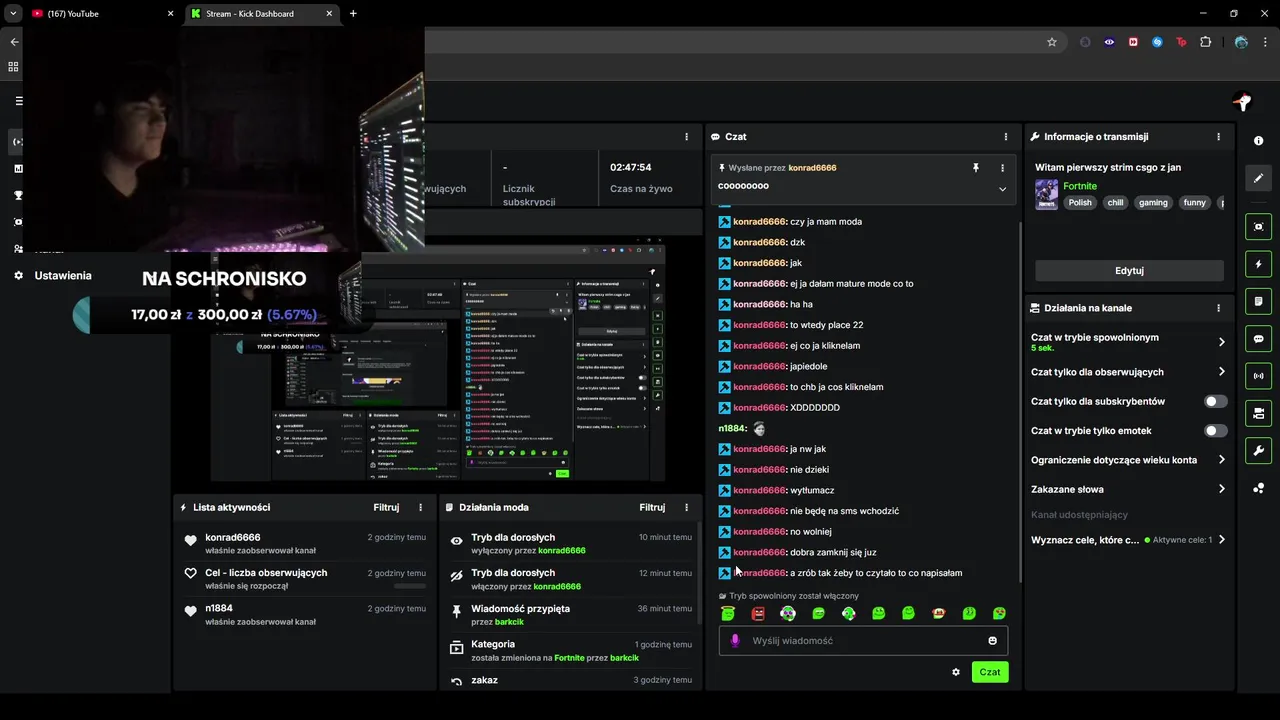Click the gaming stream tag
The height and width of the screenshot is (720, 1280).
pyautogui.click(x=1153, y=202)
